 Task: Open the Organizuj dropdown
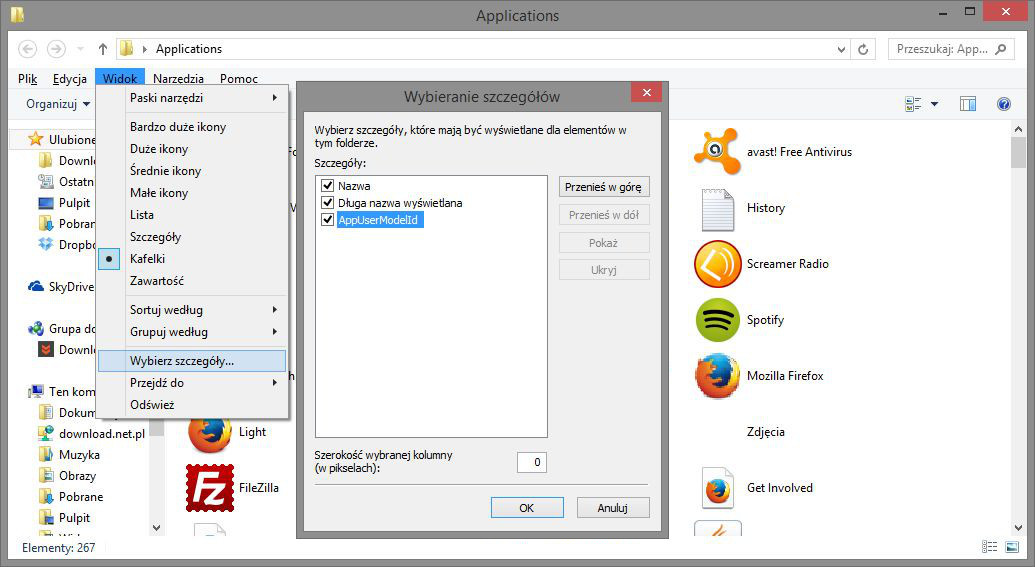58,104
